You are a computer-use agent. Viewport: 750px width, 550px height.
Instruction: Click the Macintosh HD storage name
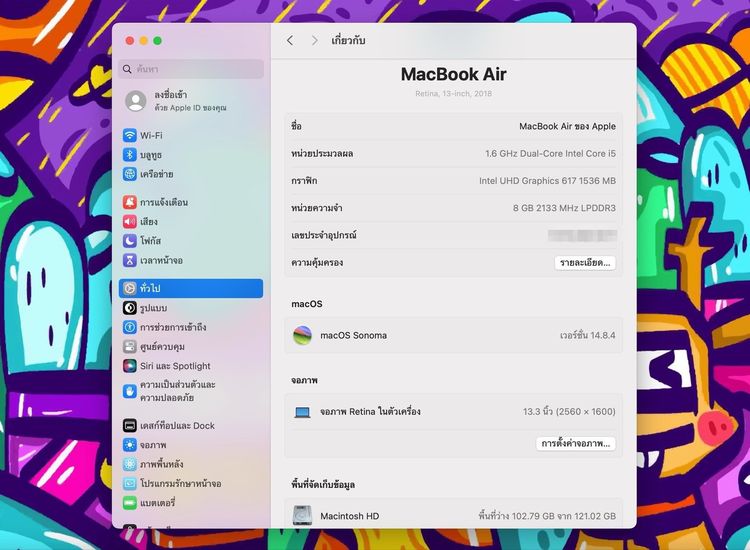click(350, 516)
